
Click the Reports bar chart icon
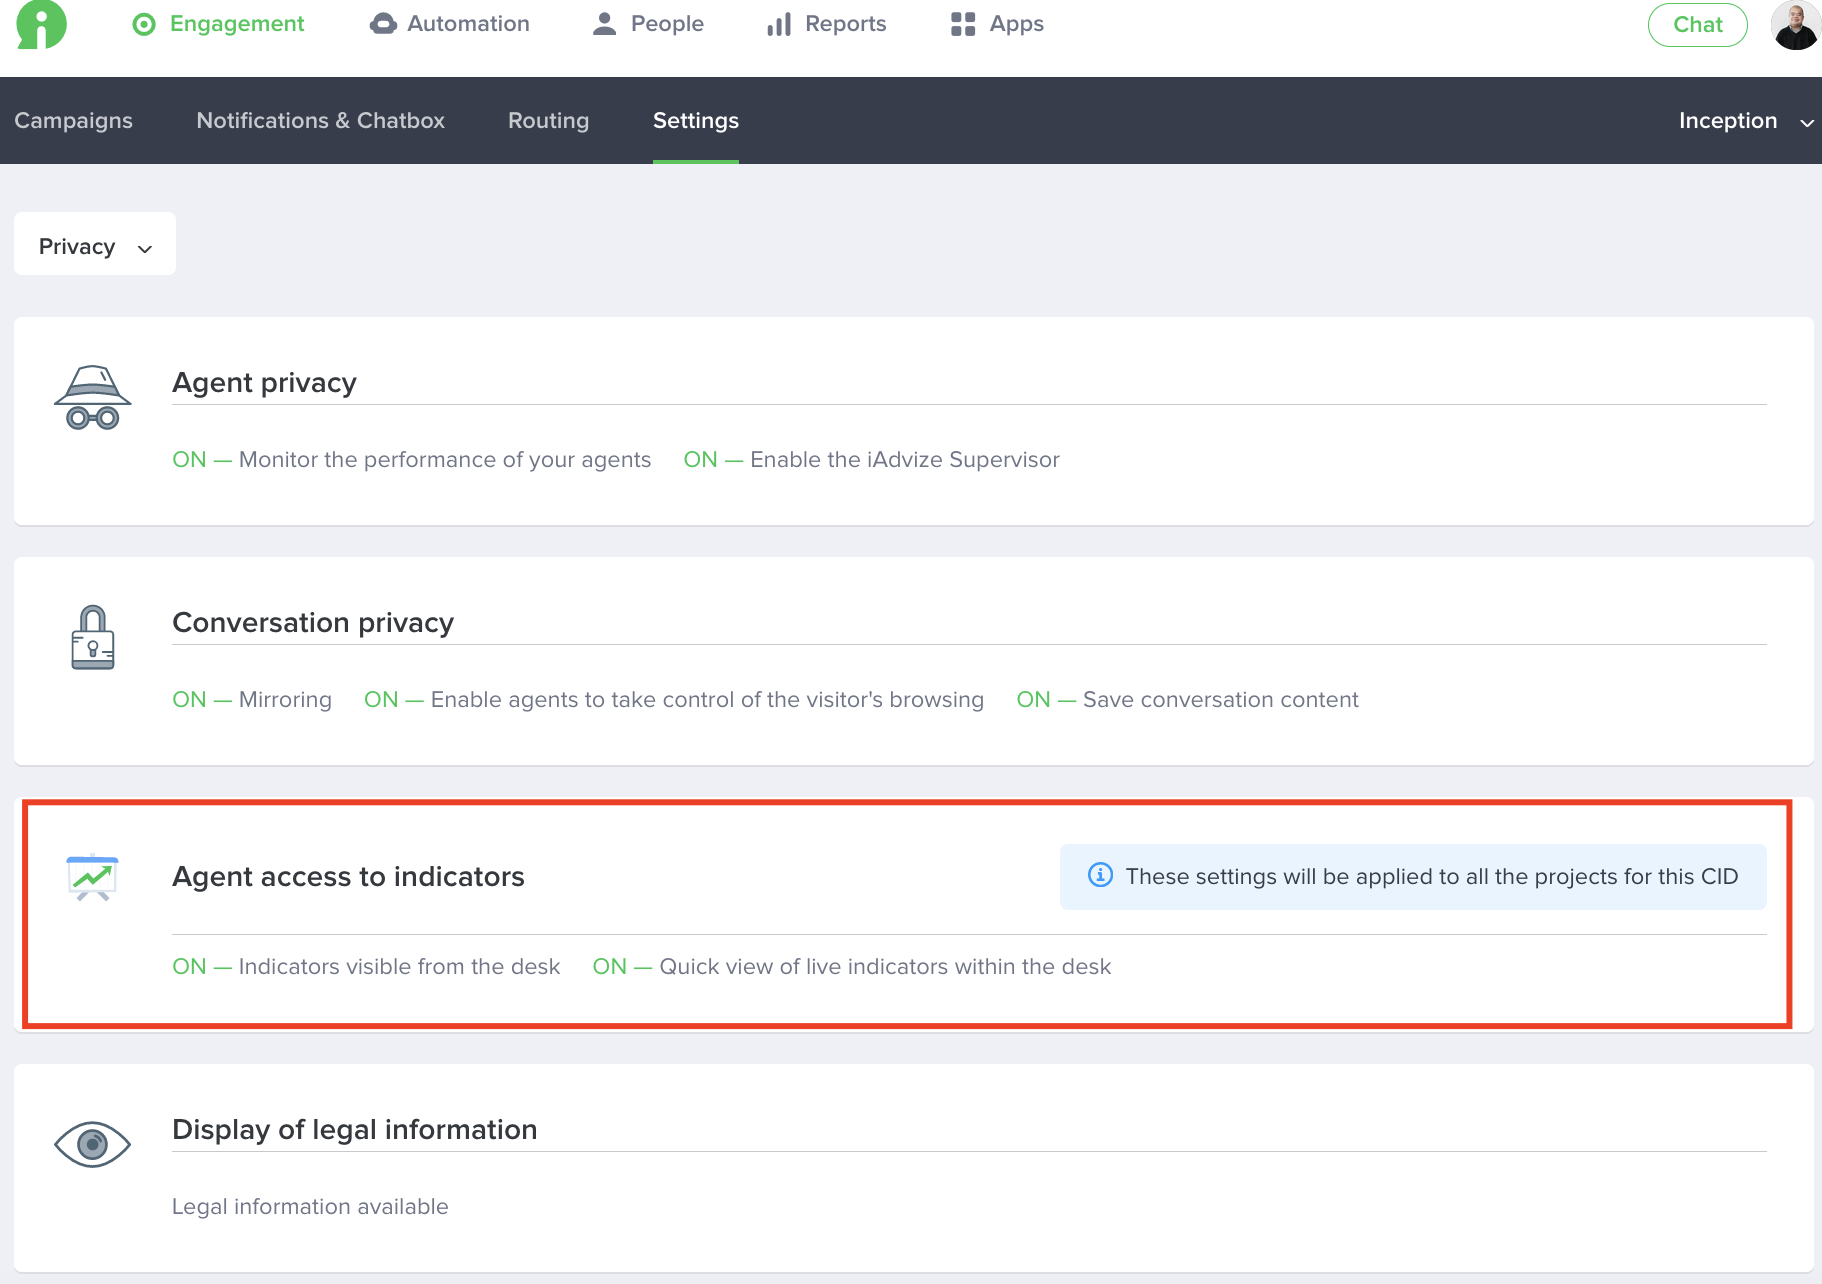[x=779, y=24]
